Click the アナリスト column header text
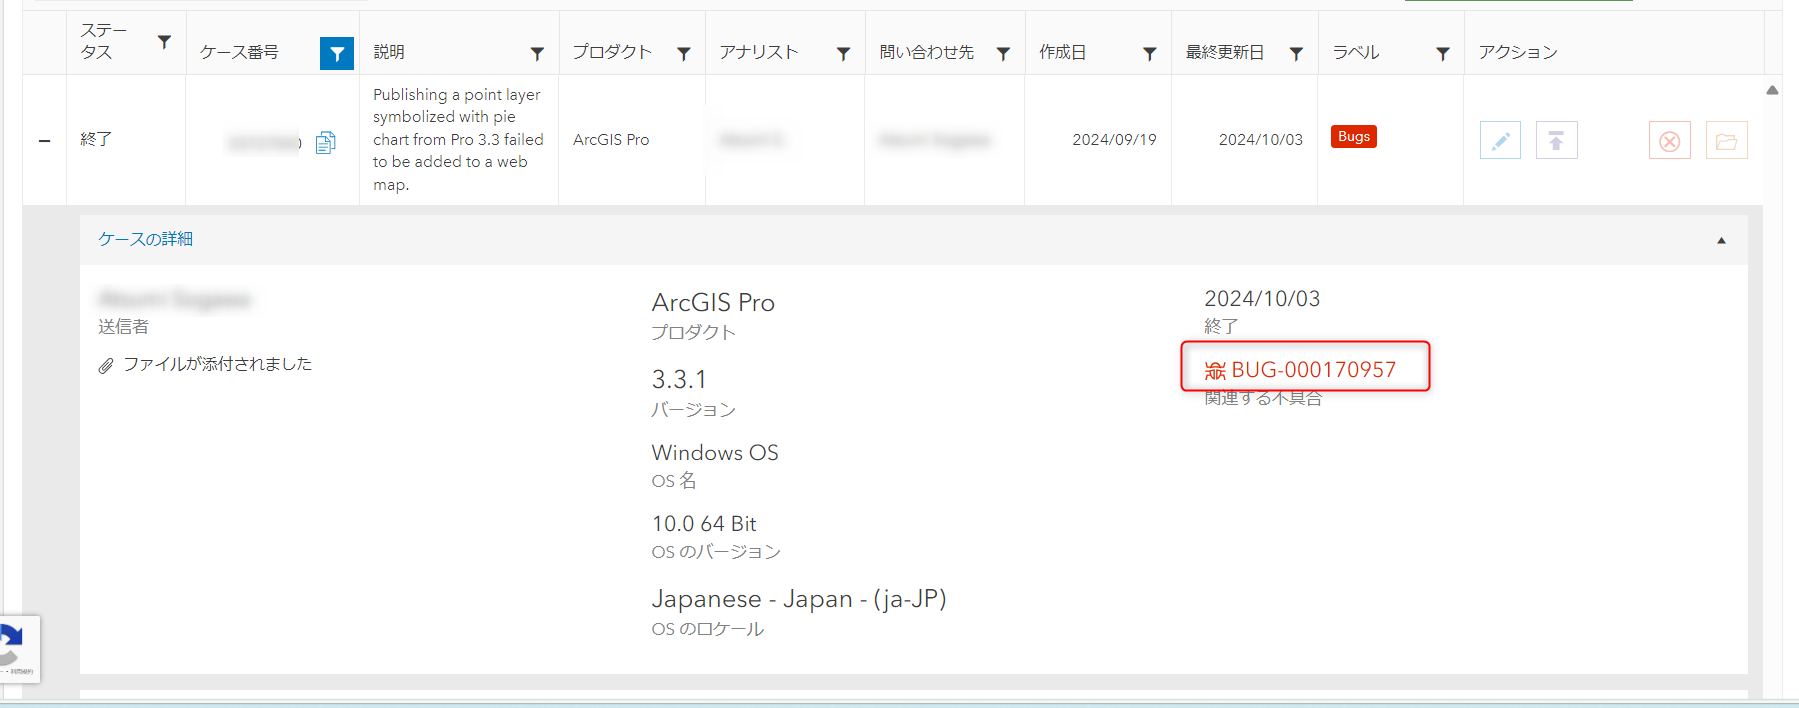 (759, 52)
